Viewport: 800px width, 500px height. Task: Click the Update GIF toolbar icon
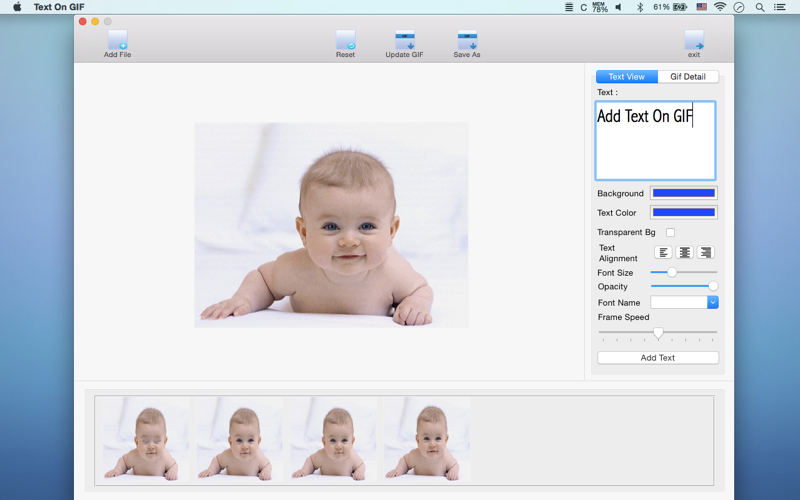coord(405,40)
